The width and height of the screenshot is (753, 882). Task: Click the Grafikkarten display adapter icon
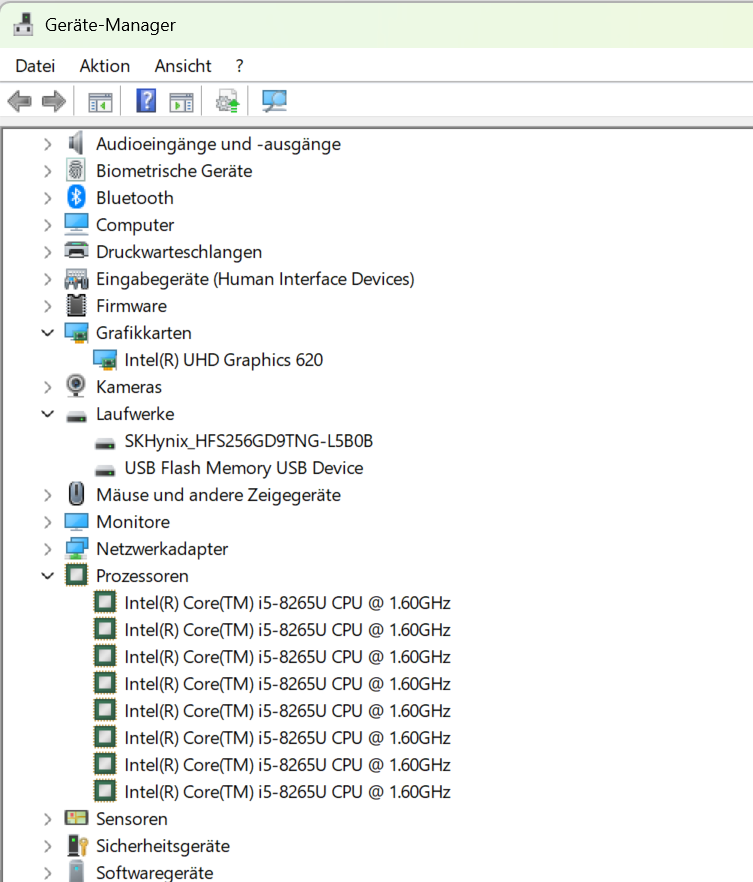[x=76, y=333]
